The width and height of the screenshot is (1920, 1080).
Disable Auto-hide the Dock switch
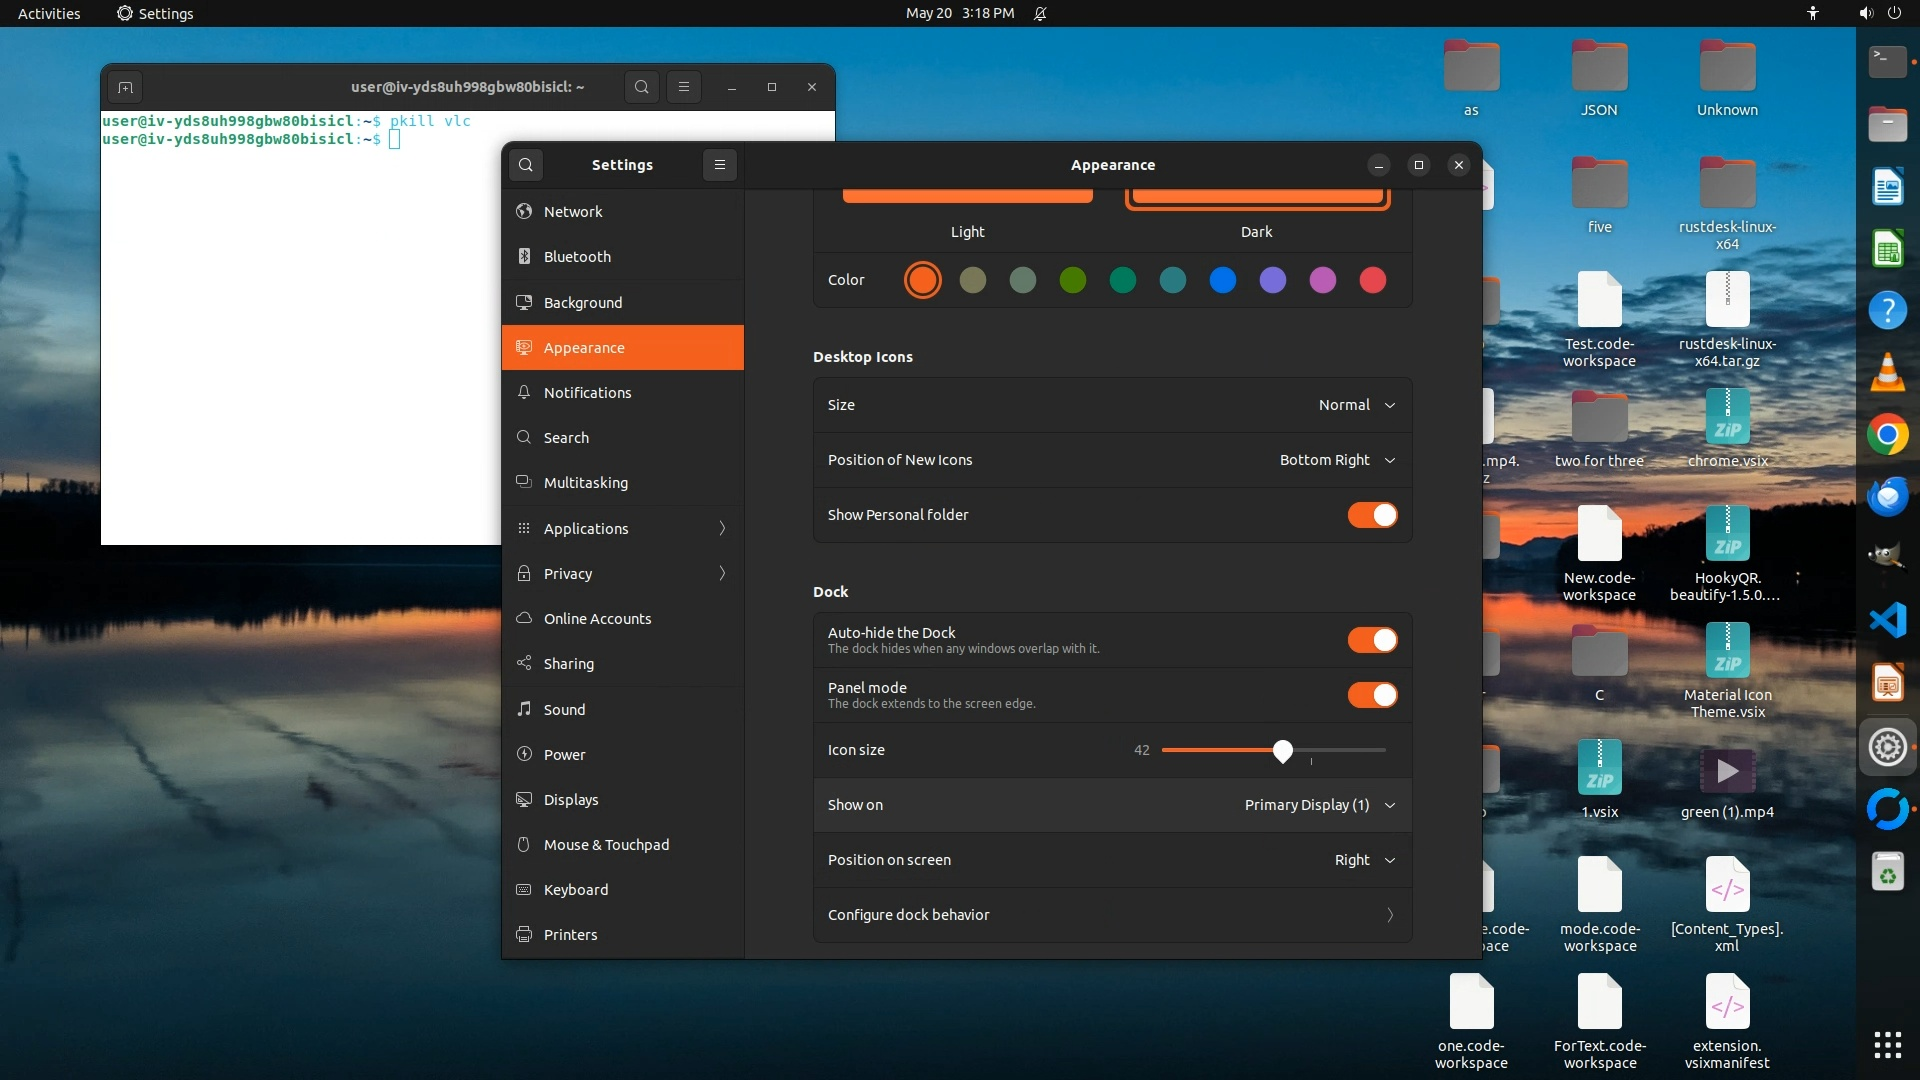click(1372, 640)
